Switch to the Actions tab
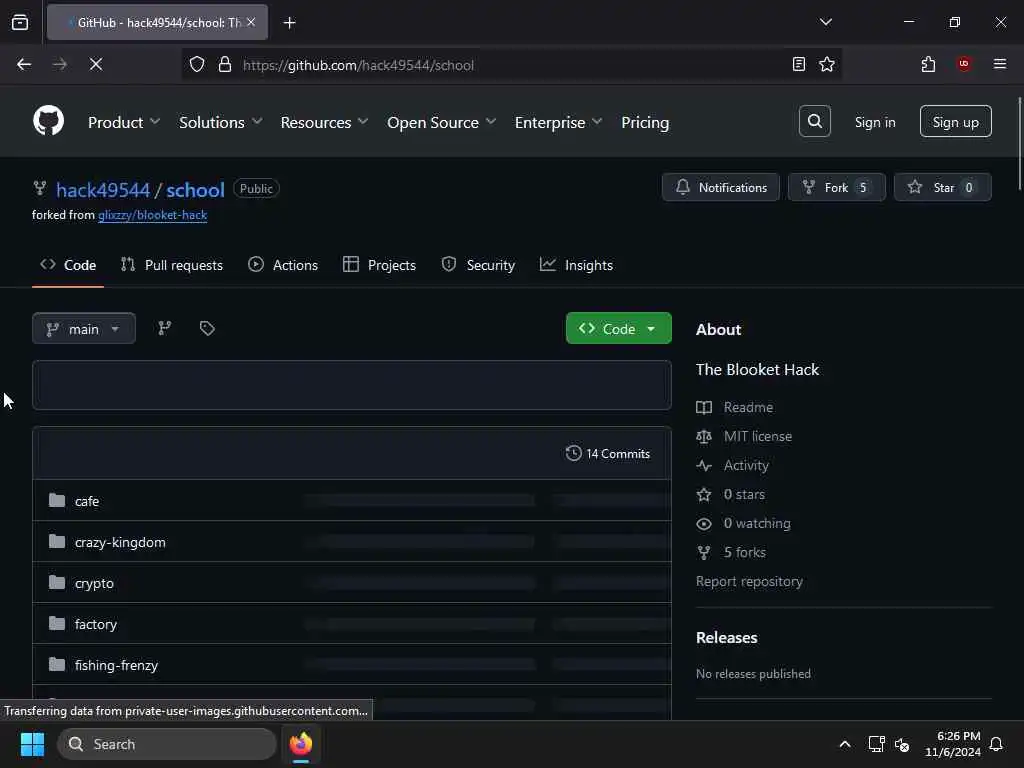Screen dimensions: 1024x768 [x=283, y=265]
